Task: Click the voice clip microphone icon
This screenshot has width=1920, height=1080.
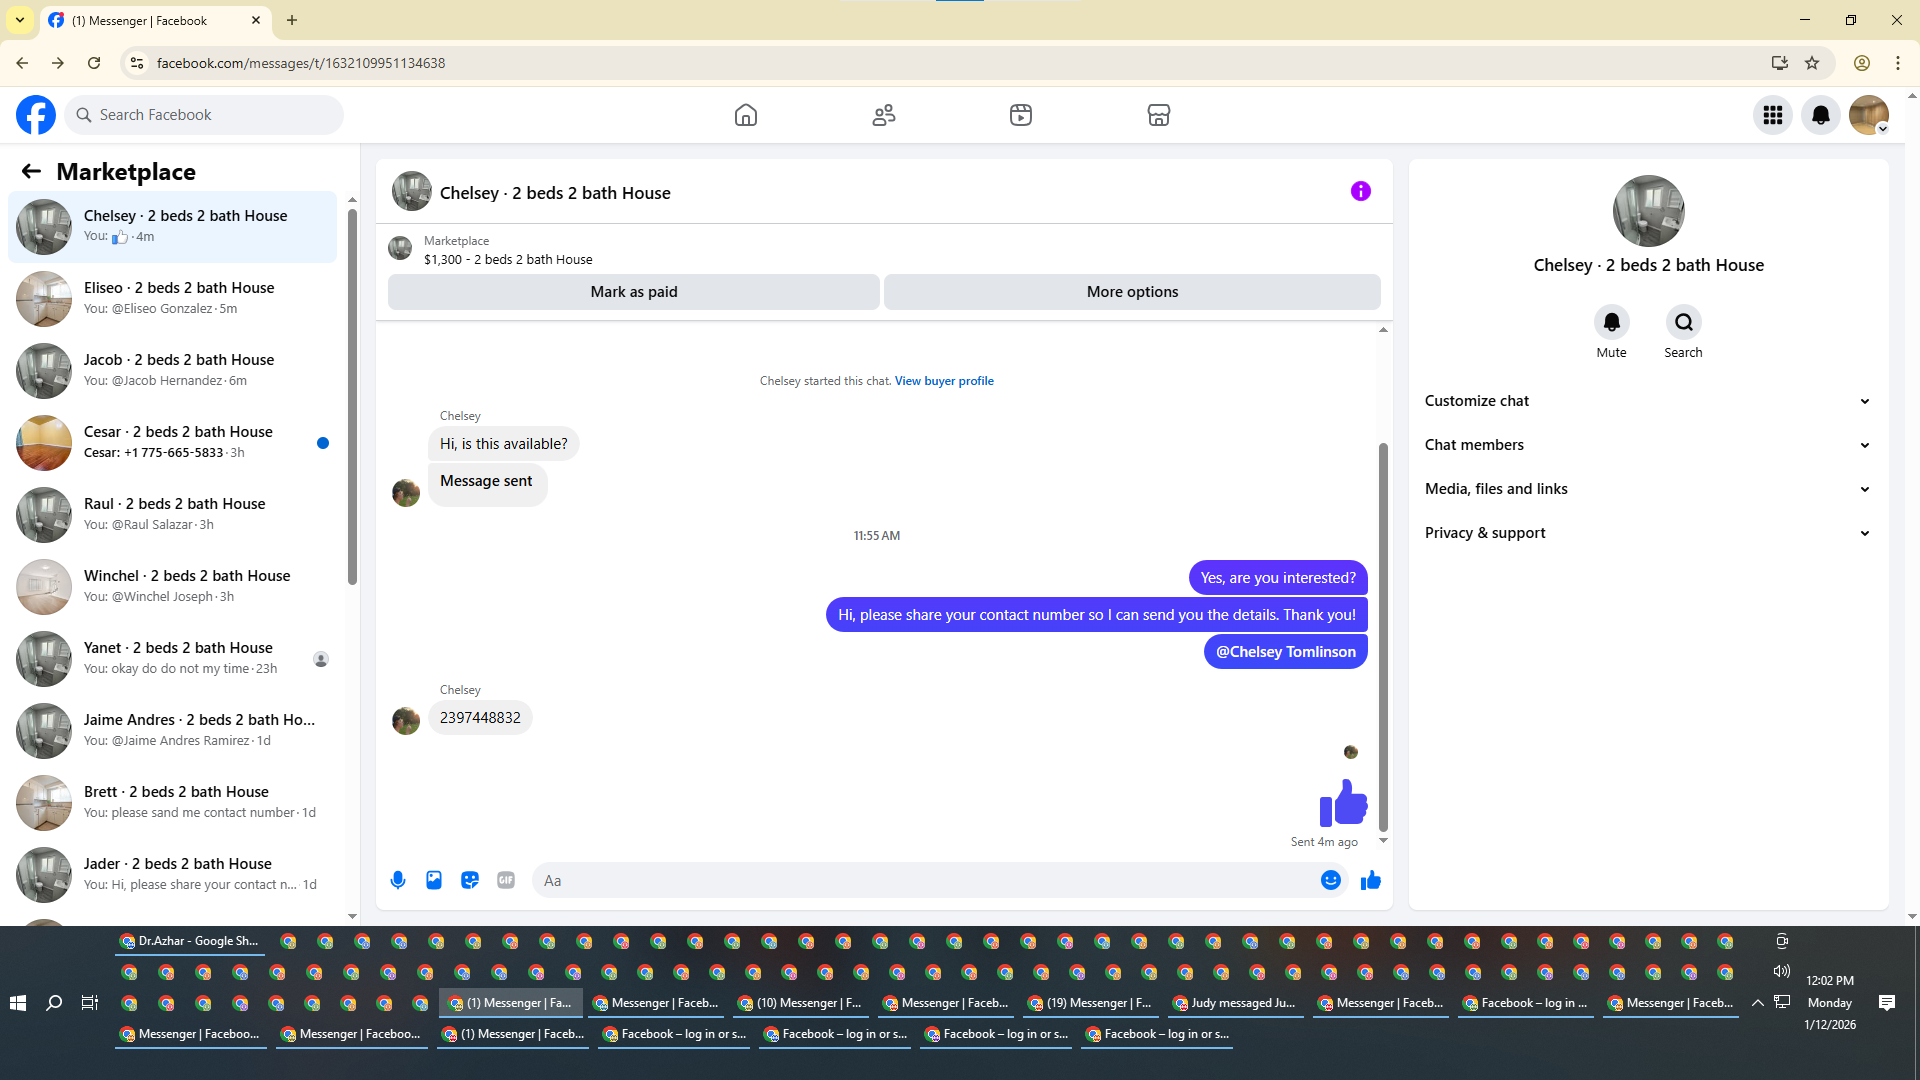Action: coord(398,880)
